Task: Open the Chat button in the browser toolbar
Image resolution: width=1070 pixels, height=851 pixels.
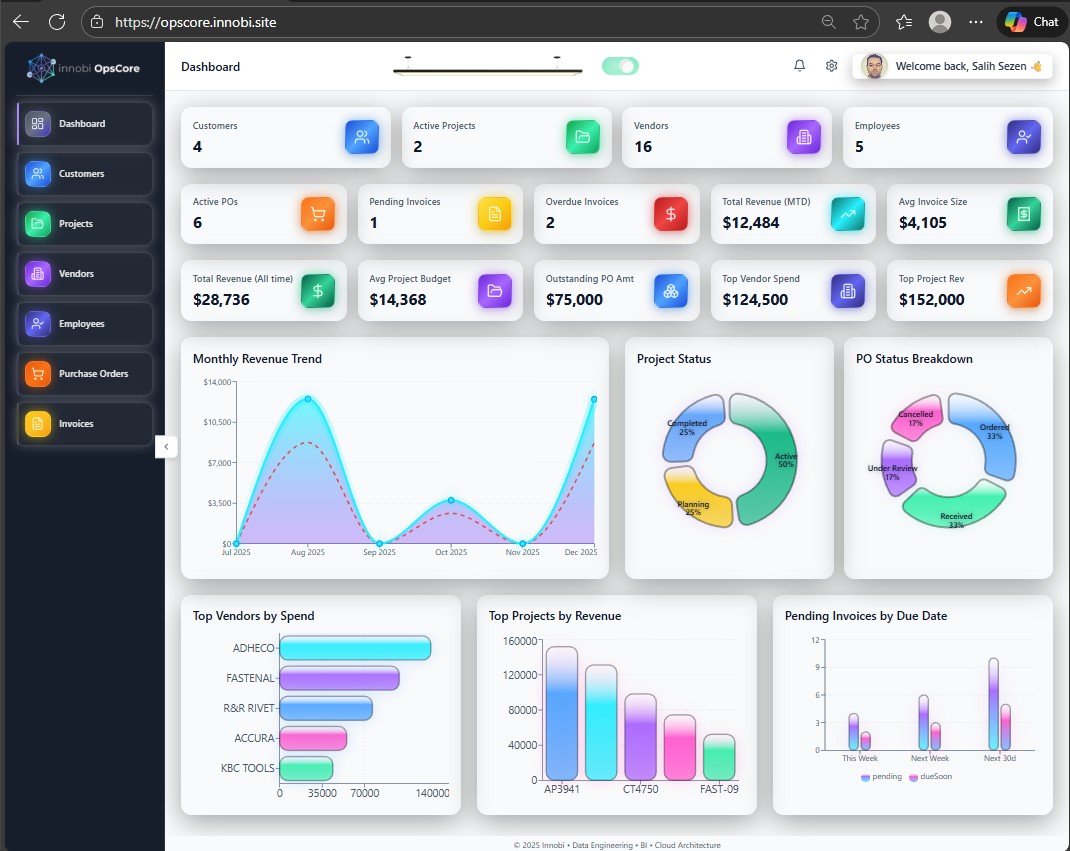Action: pyautogui.click(x=1030, y=21)
